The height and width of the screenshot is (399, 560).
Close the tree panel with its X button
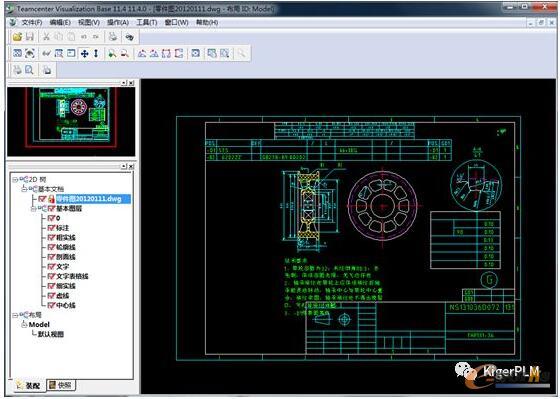coord(131,166)
